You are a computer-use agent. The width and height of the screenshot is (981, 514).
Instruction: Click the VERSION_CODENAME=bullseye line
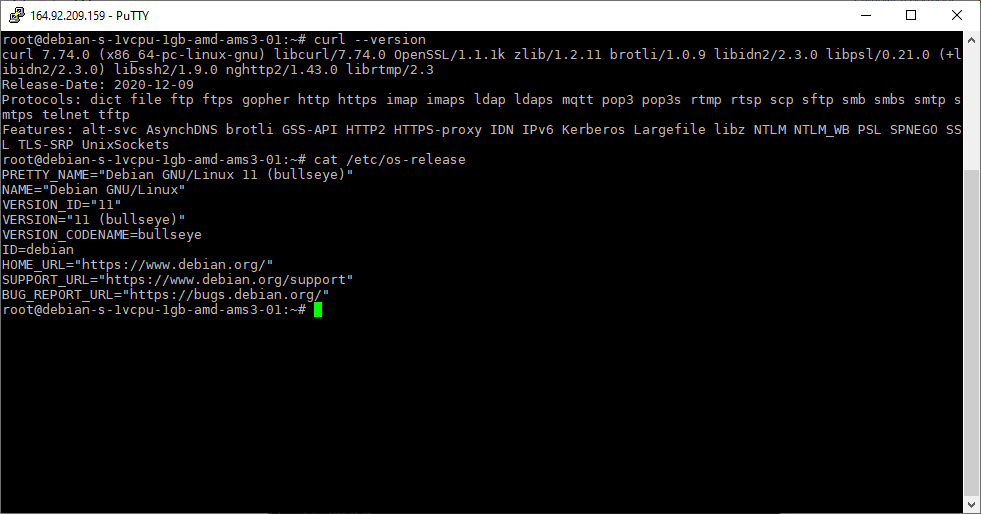pyautogui.click(x=102, y=234)
